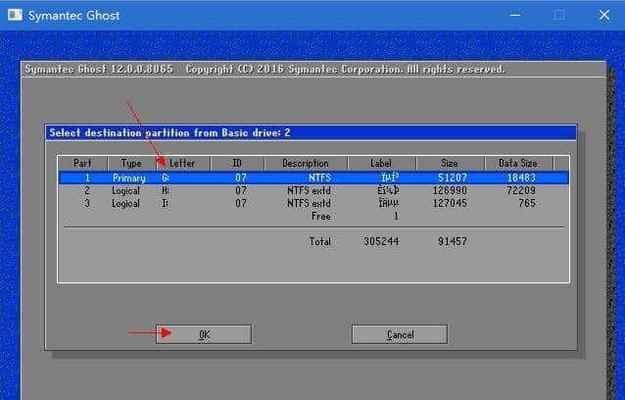Select partition 1 Primary row
Viewport: 625px width, 400px height.
[313, 178]
